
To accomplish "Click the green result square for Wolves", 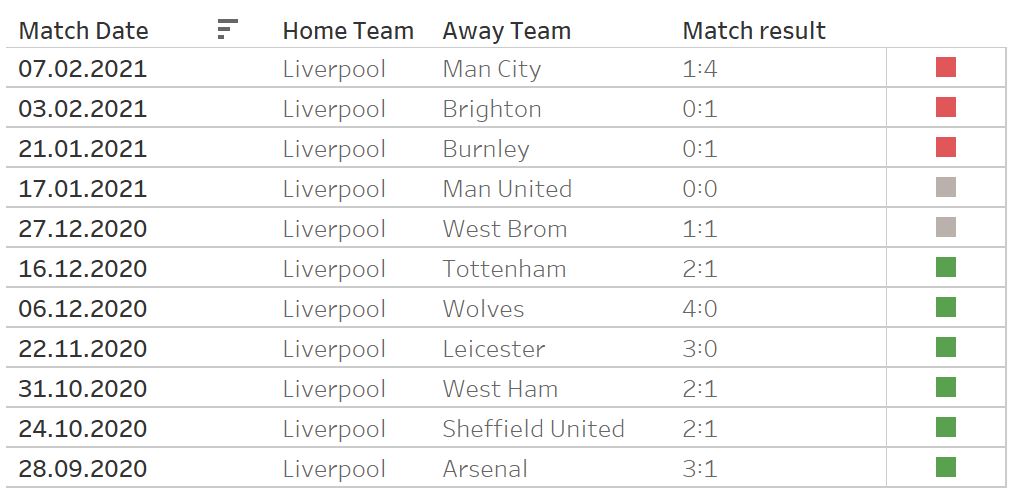I will pos(946,308).
